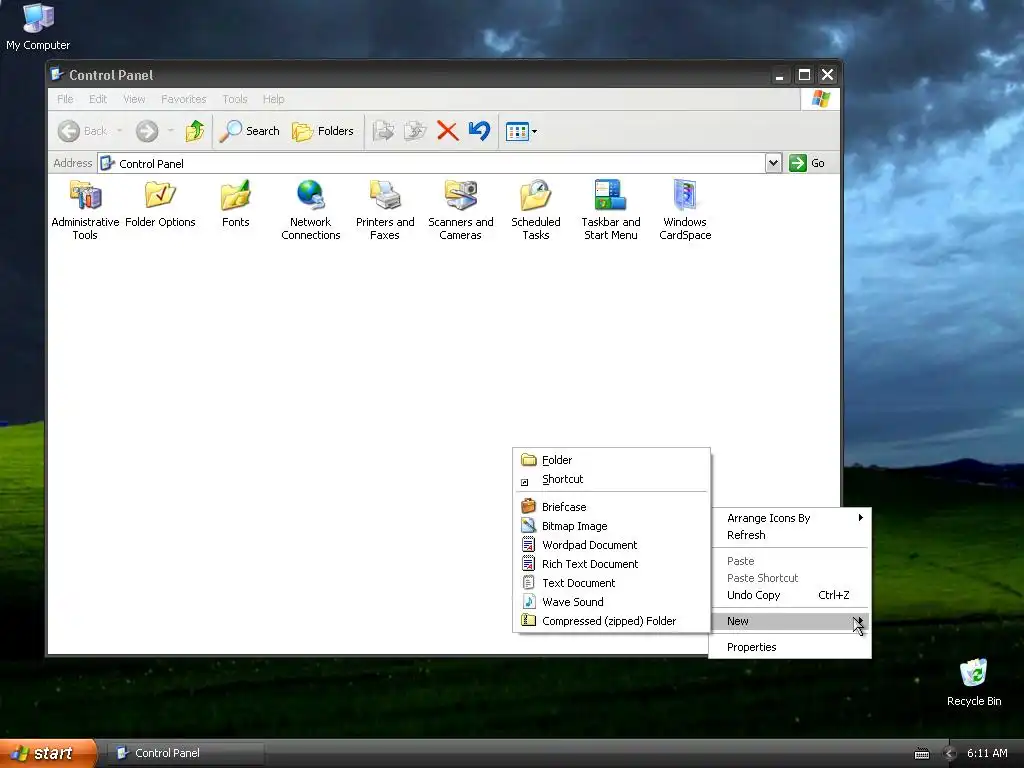Click the Windows flag logo
This screenshot has width=1024, height=768.
(820, 99)
